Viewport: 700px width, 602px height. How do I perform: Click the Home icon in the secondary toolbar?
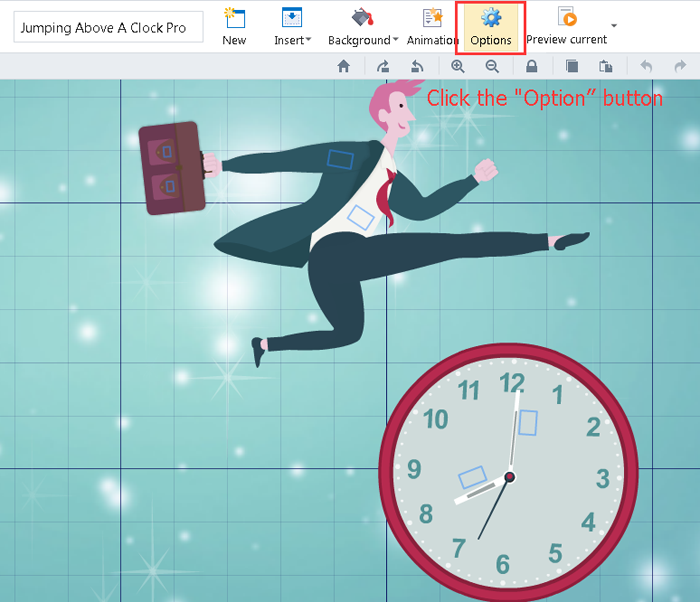click(344, 66)
